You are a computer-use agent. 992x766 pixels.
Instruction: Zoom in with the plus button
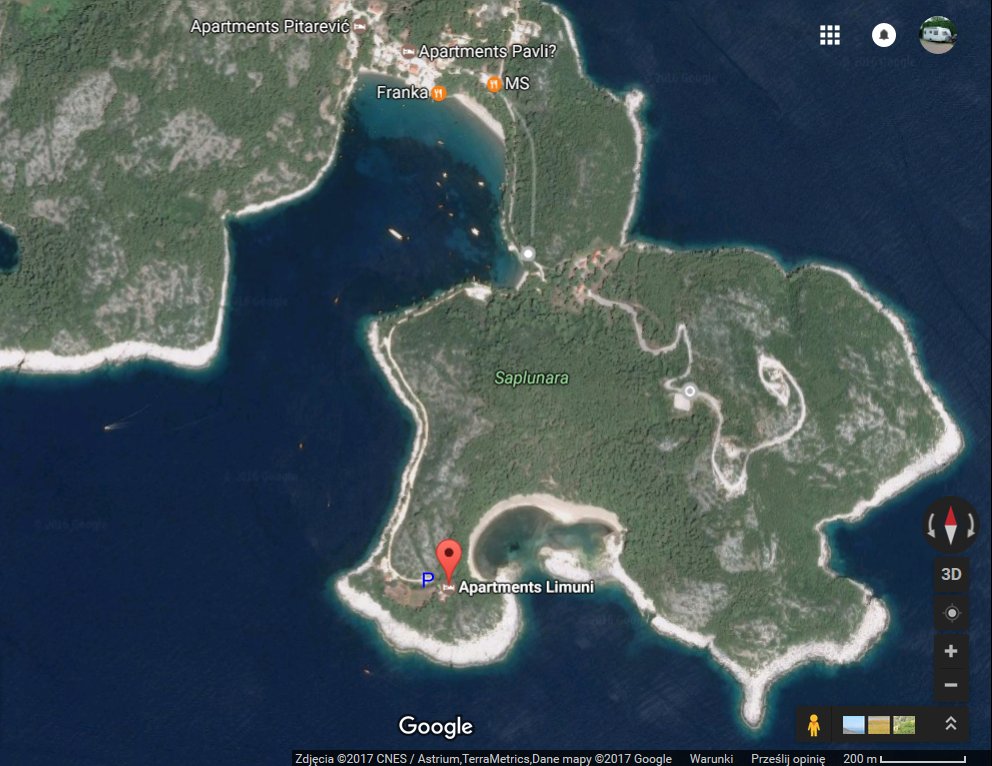click(x=951, y=651)
